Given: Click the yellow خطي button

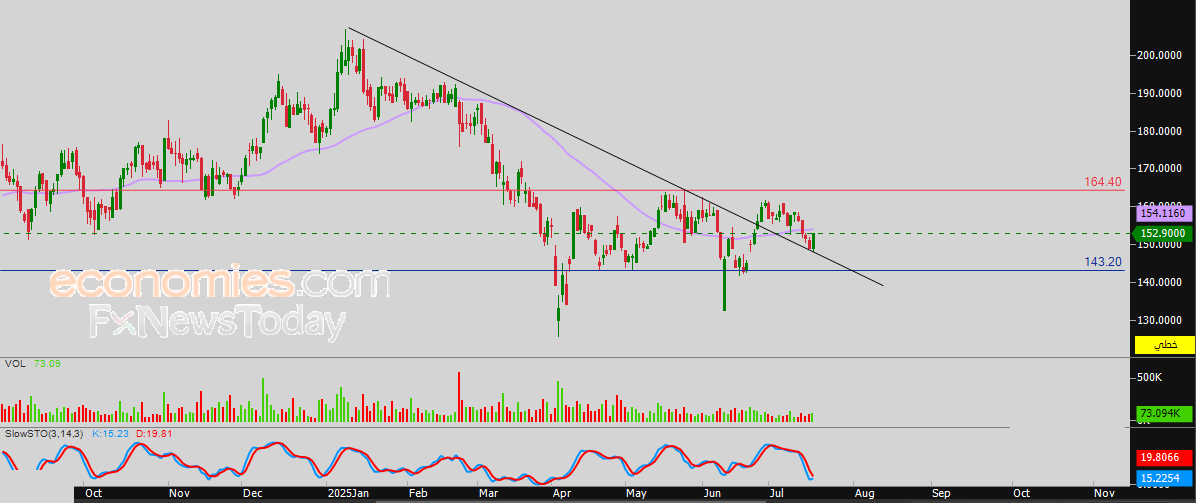Looking at the screenshot, I should click(1164, 344).
